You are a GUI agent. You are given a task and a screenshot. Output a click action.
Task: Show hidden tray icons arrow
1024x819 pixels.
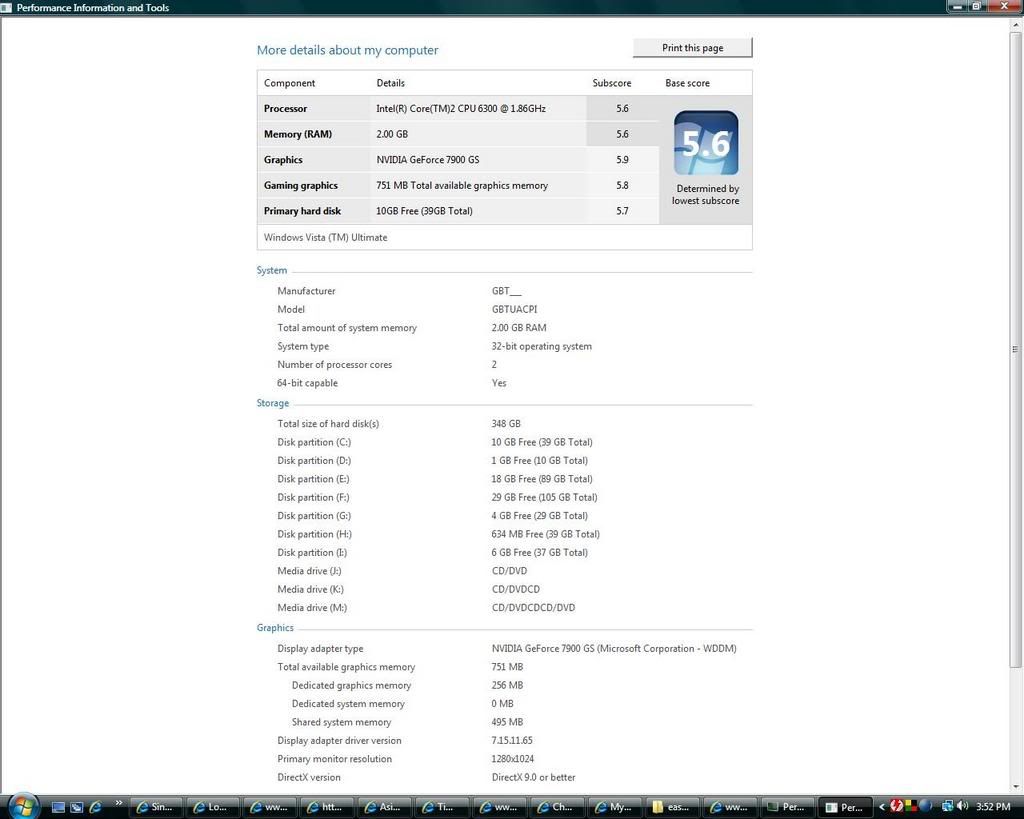click(882, 807)
